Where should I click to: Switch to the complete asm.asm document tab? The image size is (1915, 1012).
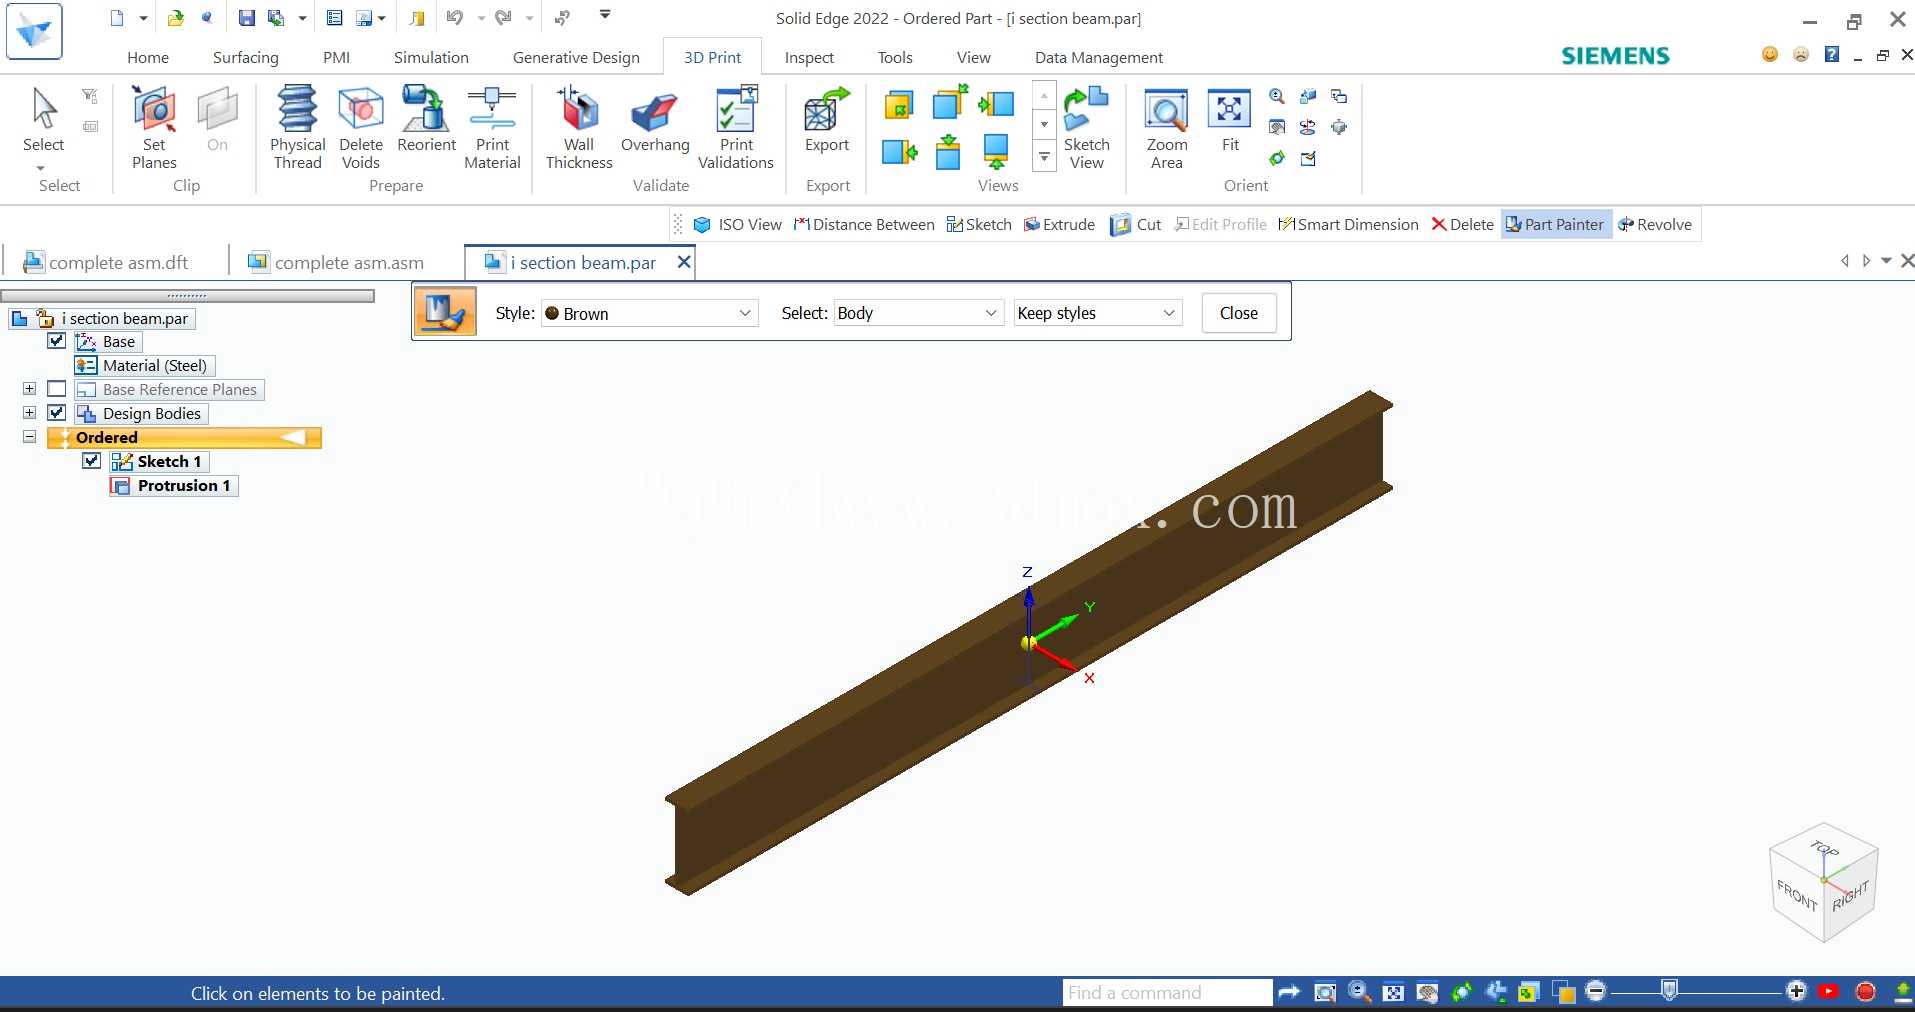click(x=336, y=263)
